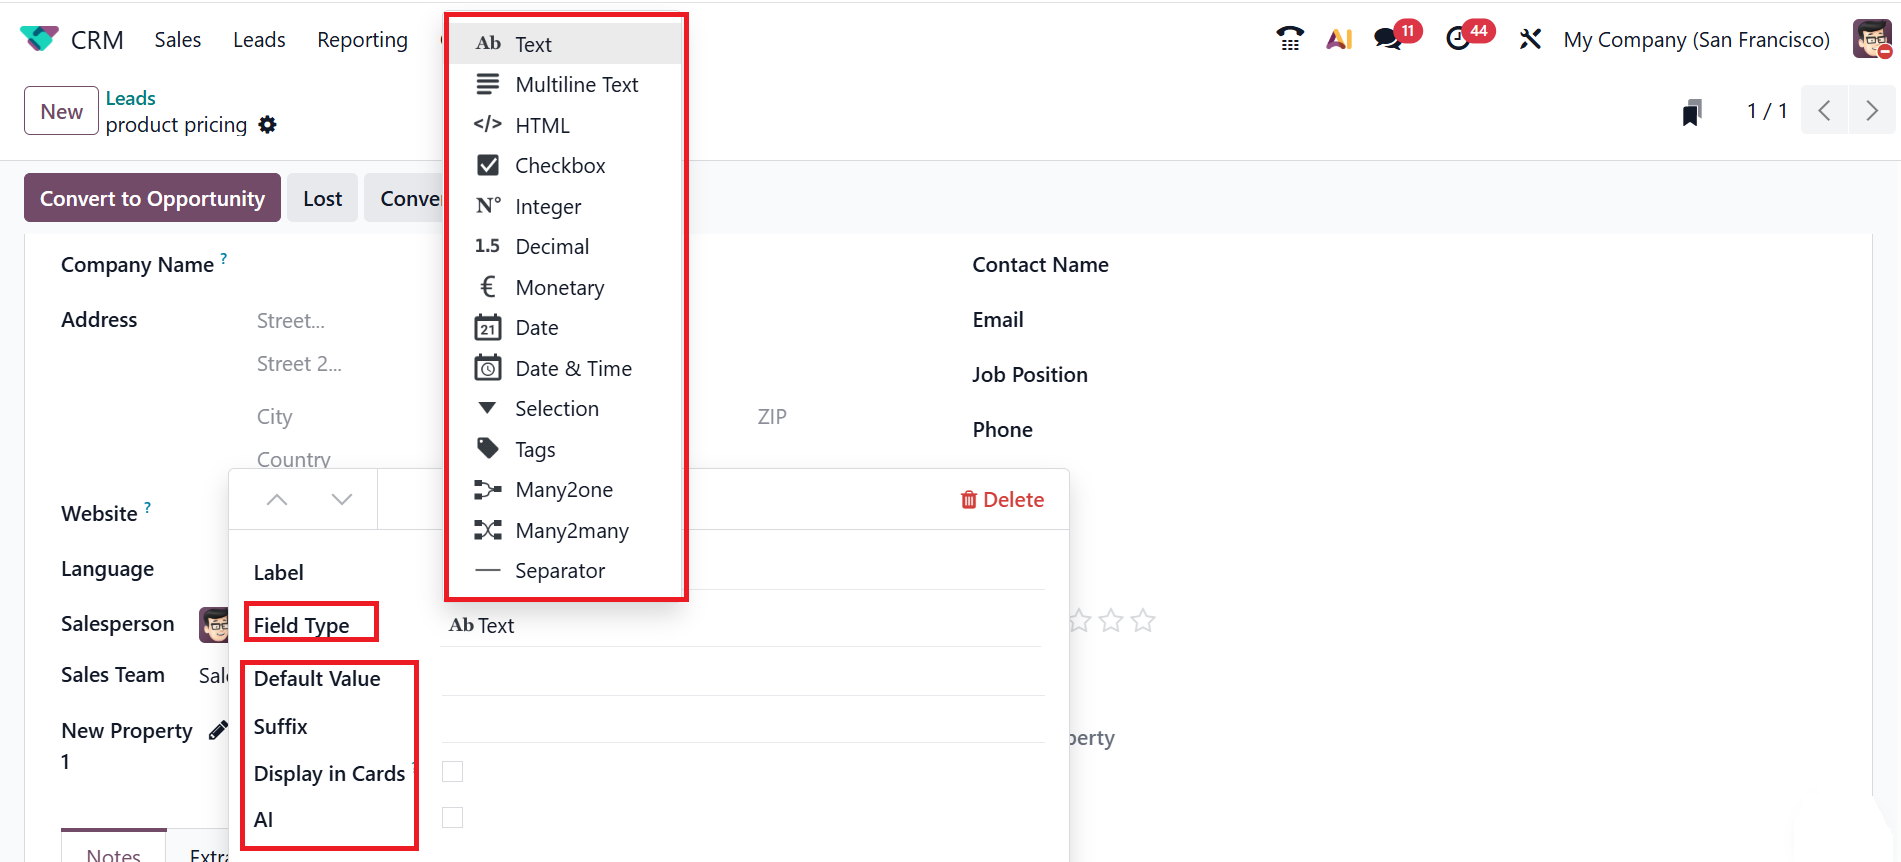Choose Many2one from the type list
Screen dimensions: 1901x862
563,490
